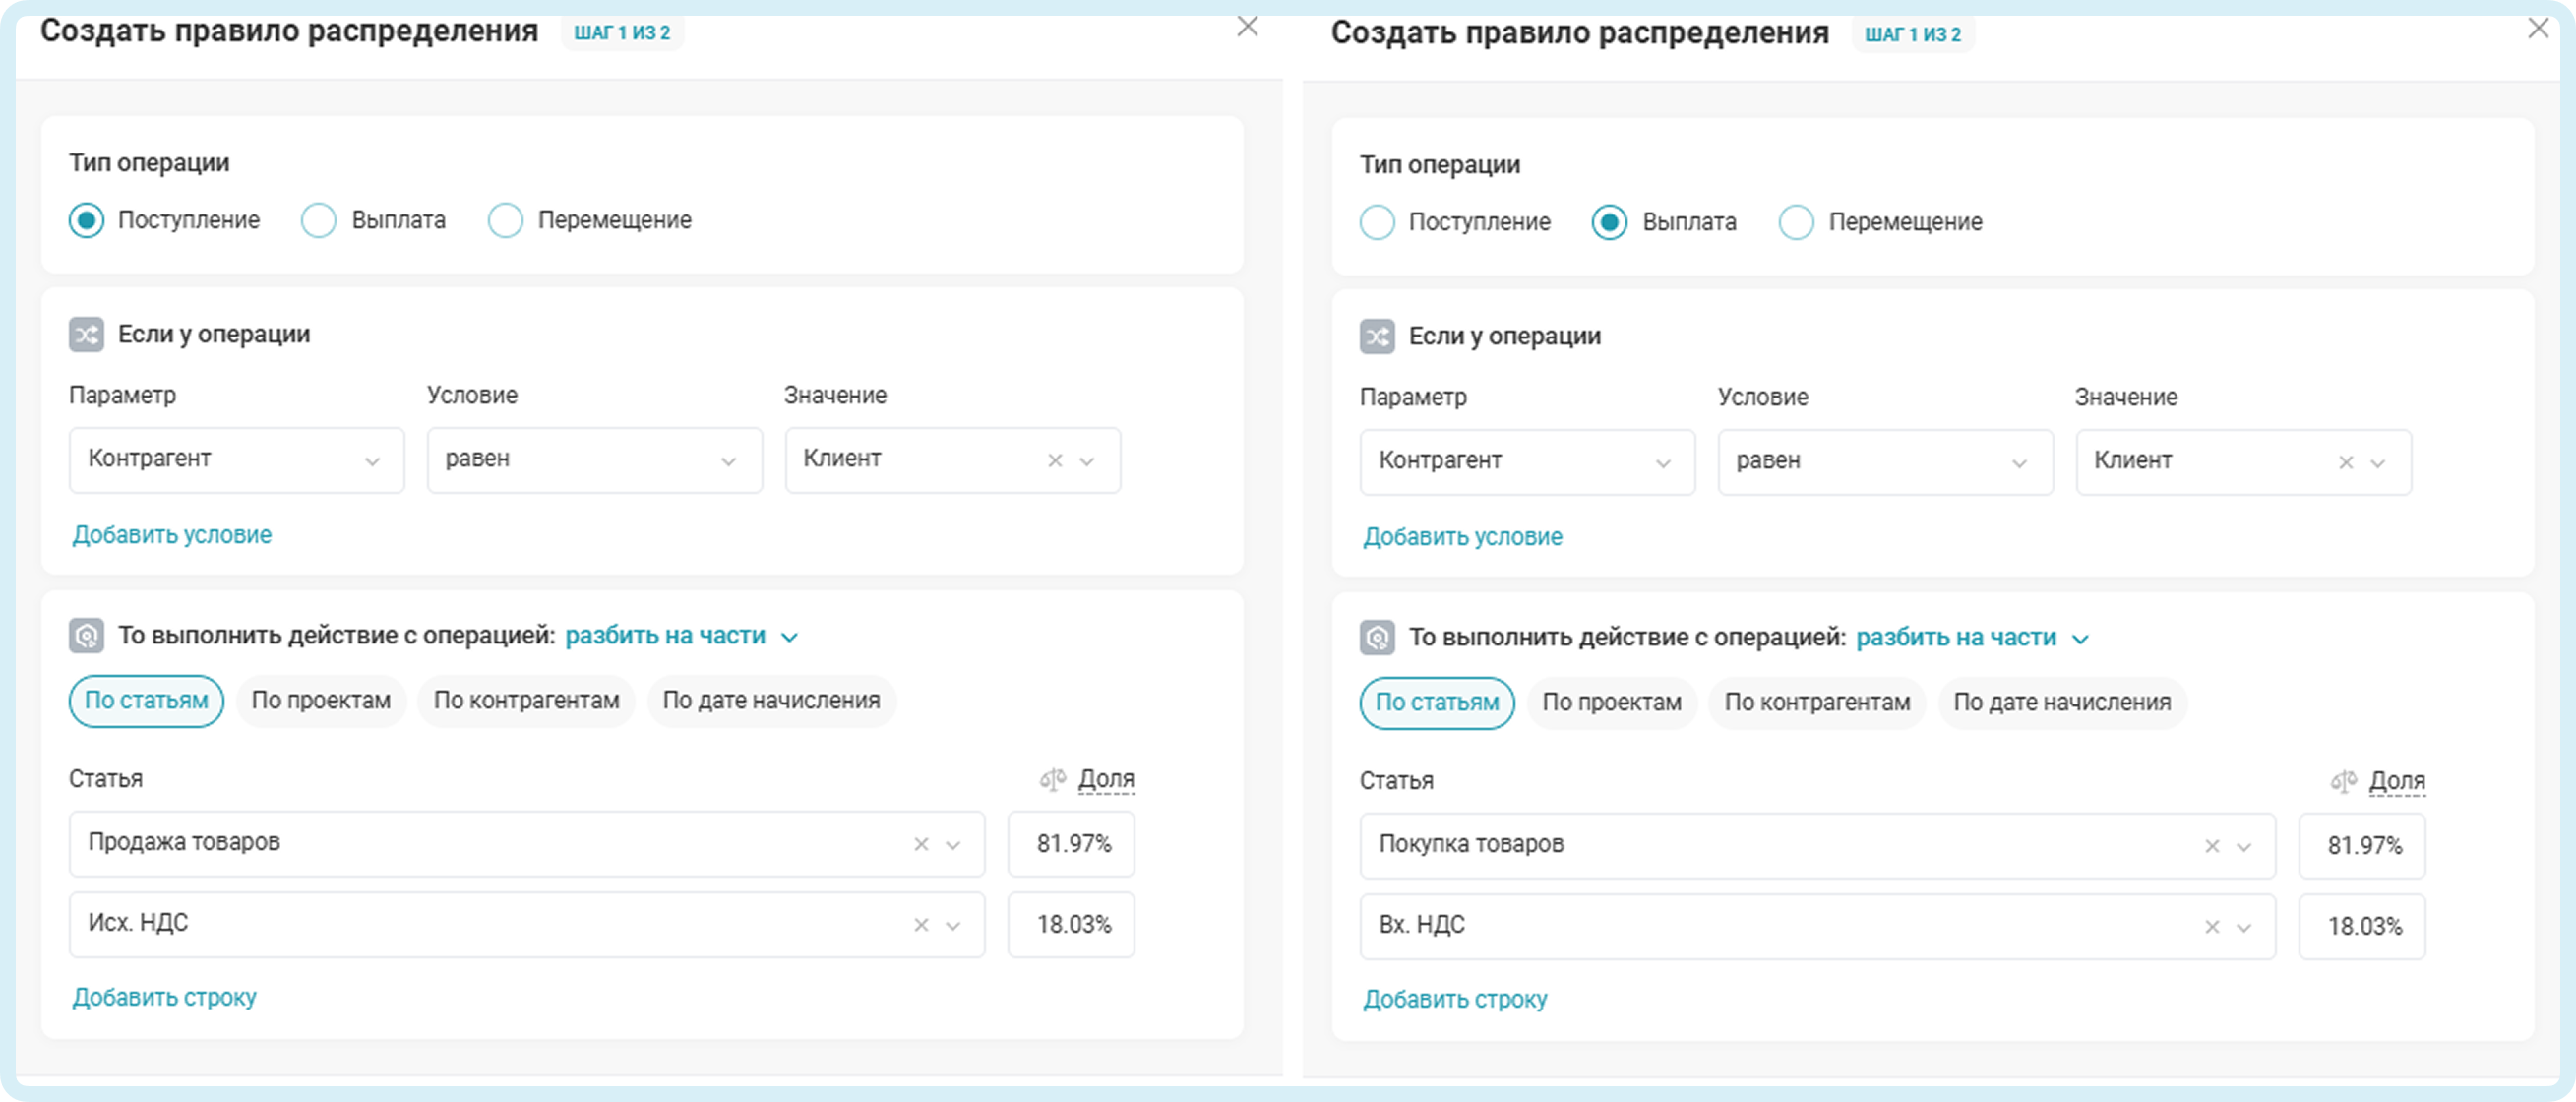This screenshot has height=1102, width=2576.
Task: Click 81.97% share field for 'Продажа товаров'
Action: pyautogui.click(x=1071, y=844)
